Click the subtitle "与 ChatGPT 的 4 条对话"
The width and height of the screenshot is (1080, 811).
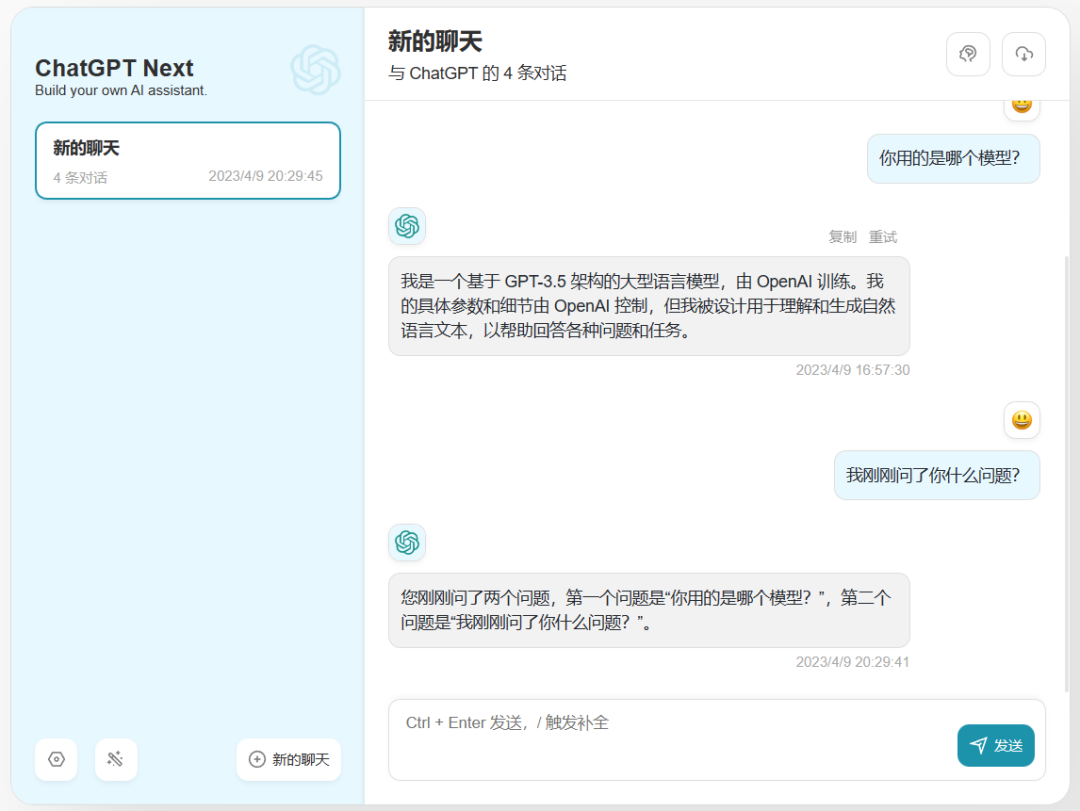[477, 73]
